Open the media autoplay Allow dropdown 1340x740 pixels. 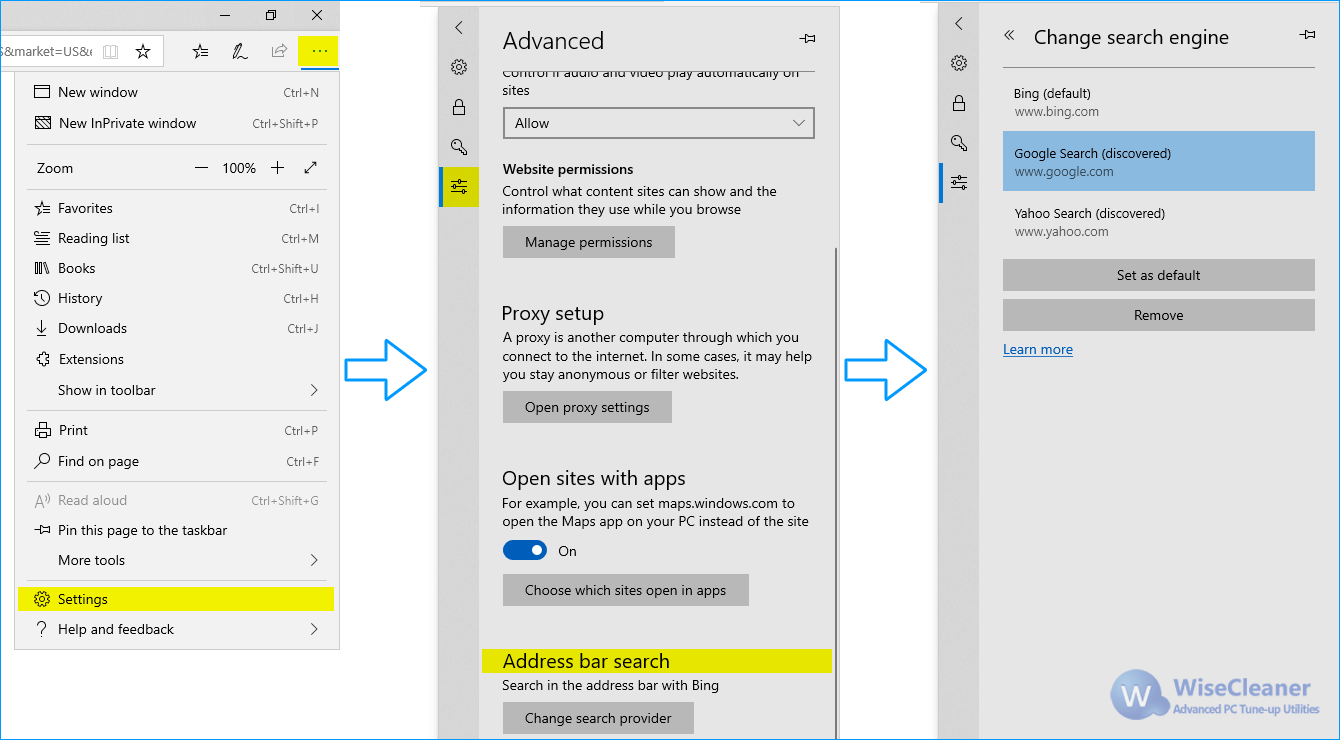point(659,123)
